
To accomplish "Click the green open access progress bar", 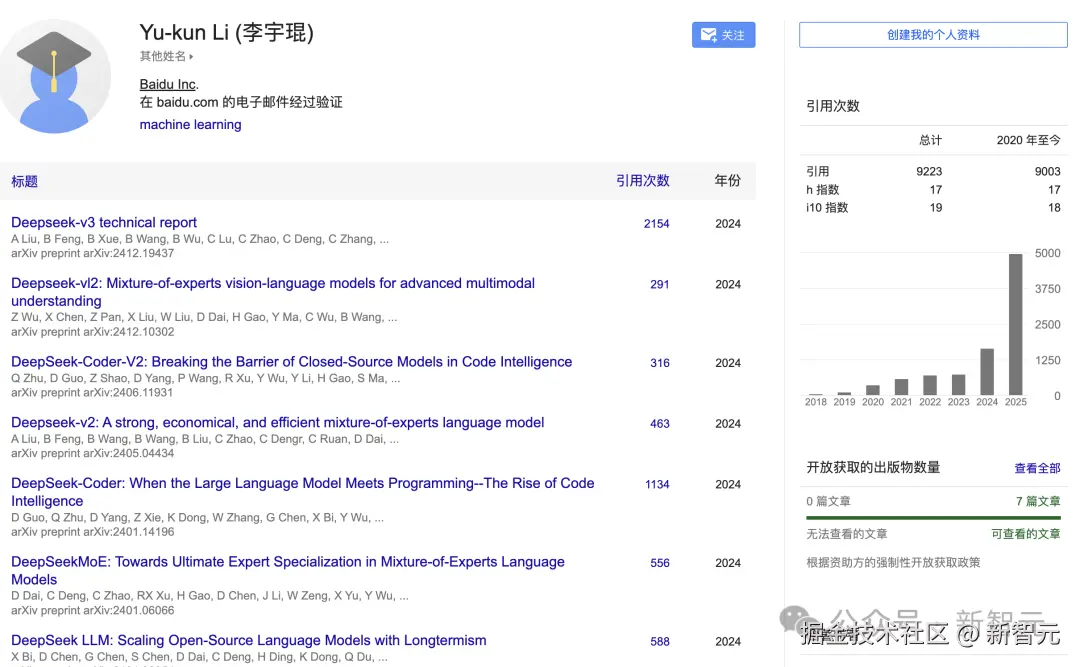I will coord(933,518).
